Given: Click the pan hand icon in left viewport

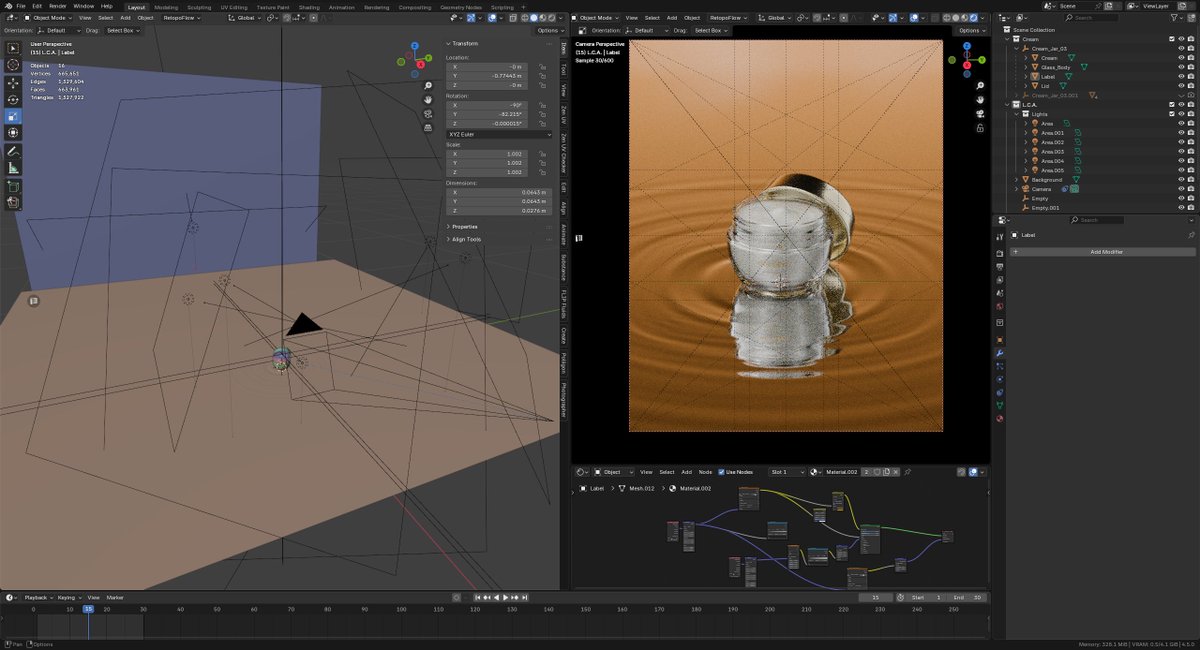Looking at the screenshot, I should 428,100.
